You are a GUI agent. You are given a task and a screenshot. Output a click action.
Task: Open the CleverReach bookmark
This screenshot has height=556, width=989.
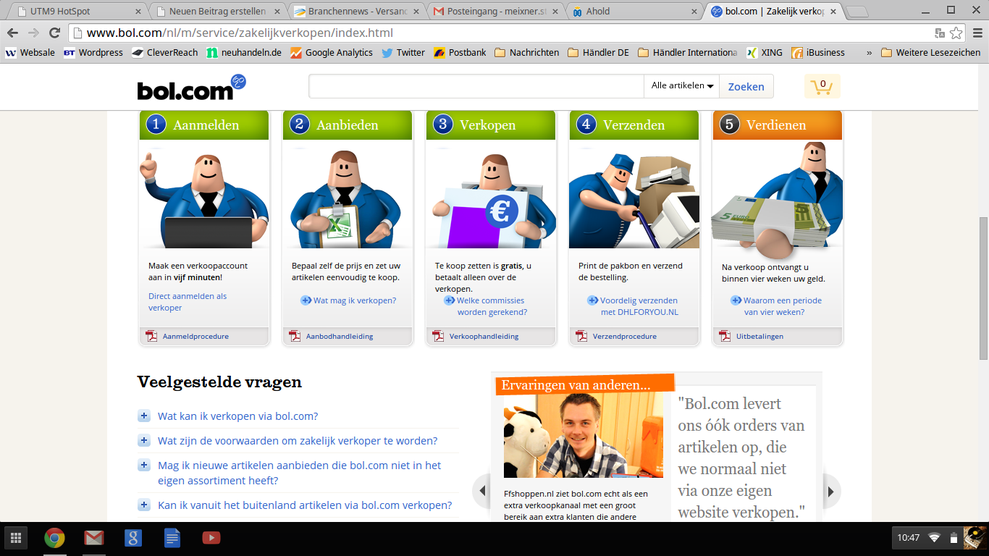pos(165,53)
